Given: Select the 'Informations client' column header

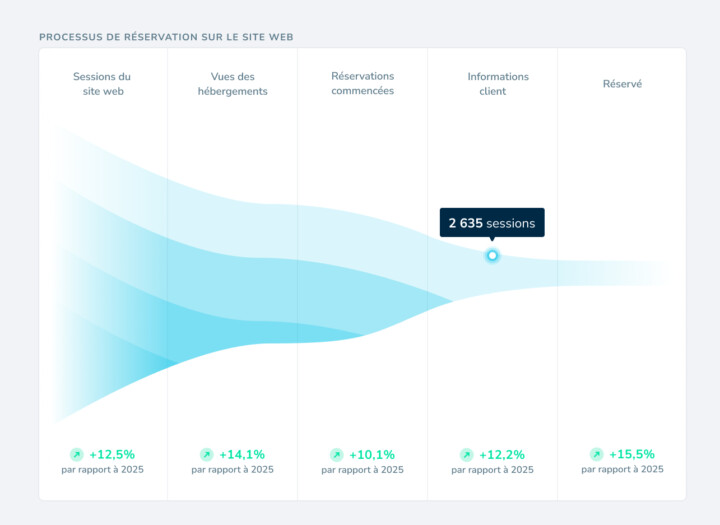Looking at the screenshot, I should [498, 84].
